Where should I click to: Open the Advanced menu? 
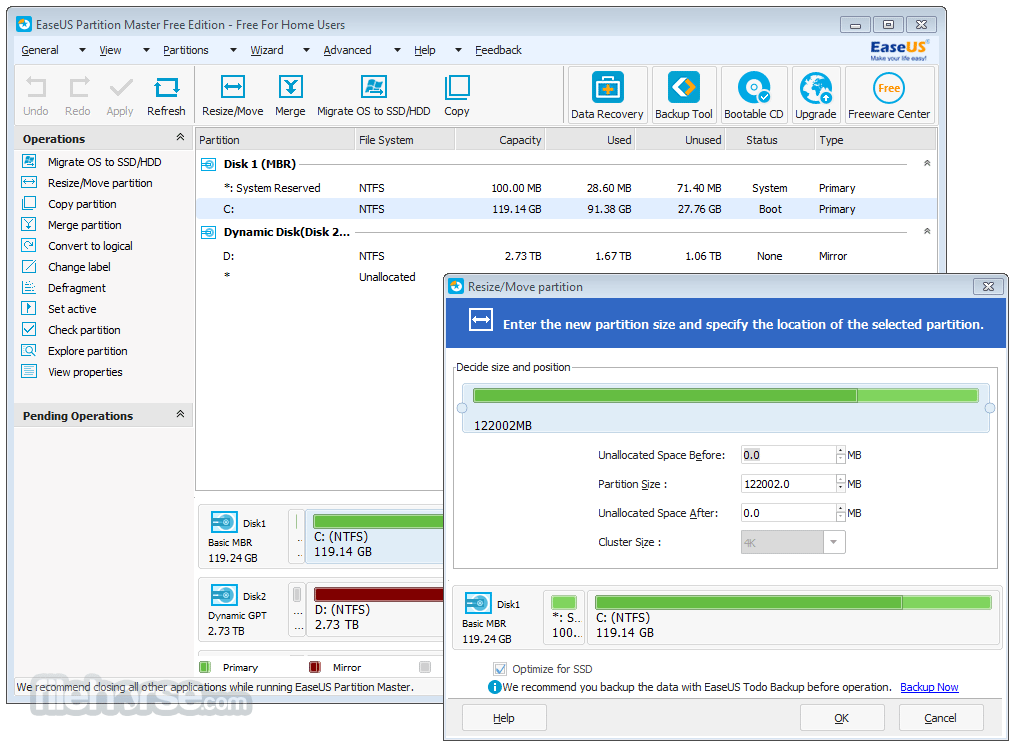point(348,51)
